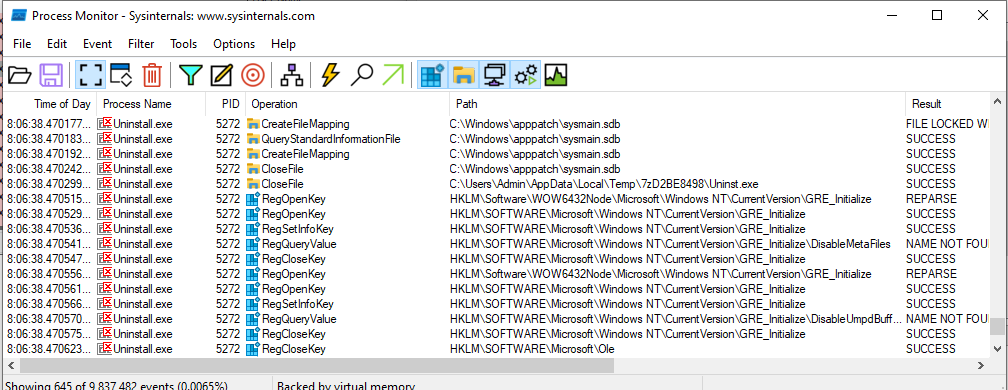Toggle Show File System Activity filter
The width and height of the screenshot is (1008, 390).
tap(464, 76)
